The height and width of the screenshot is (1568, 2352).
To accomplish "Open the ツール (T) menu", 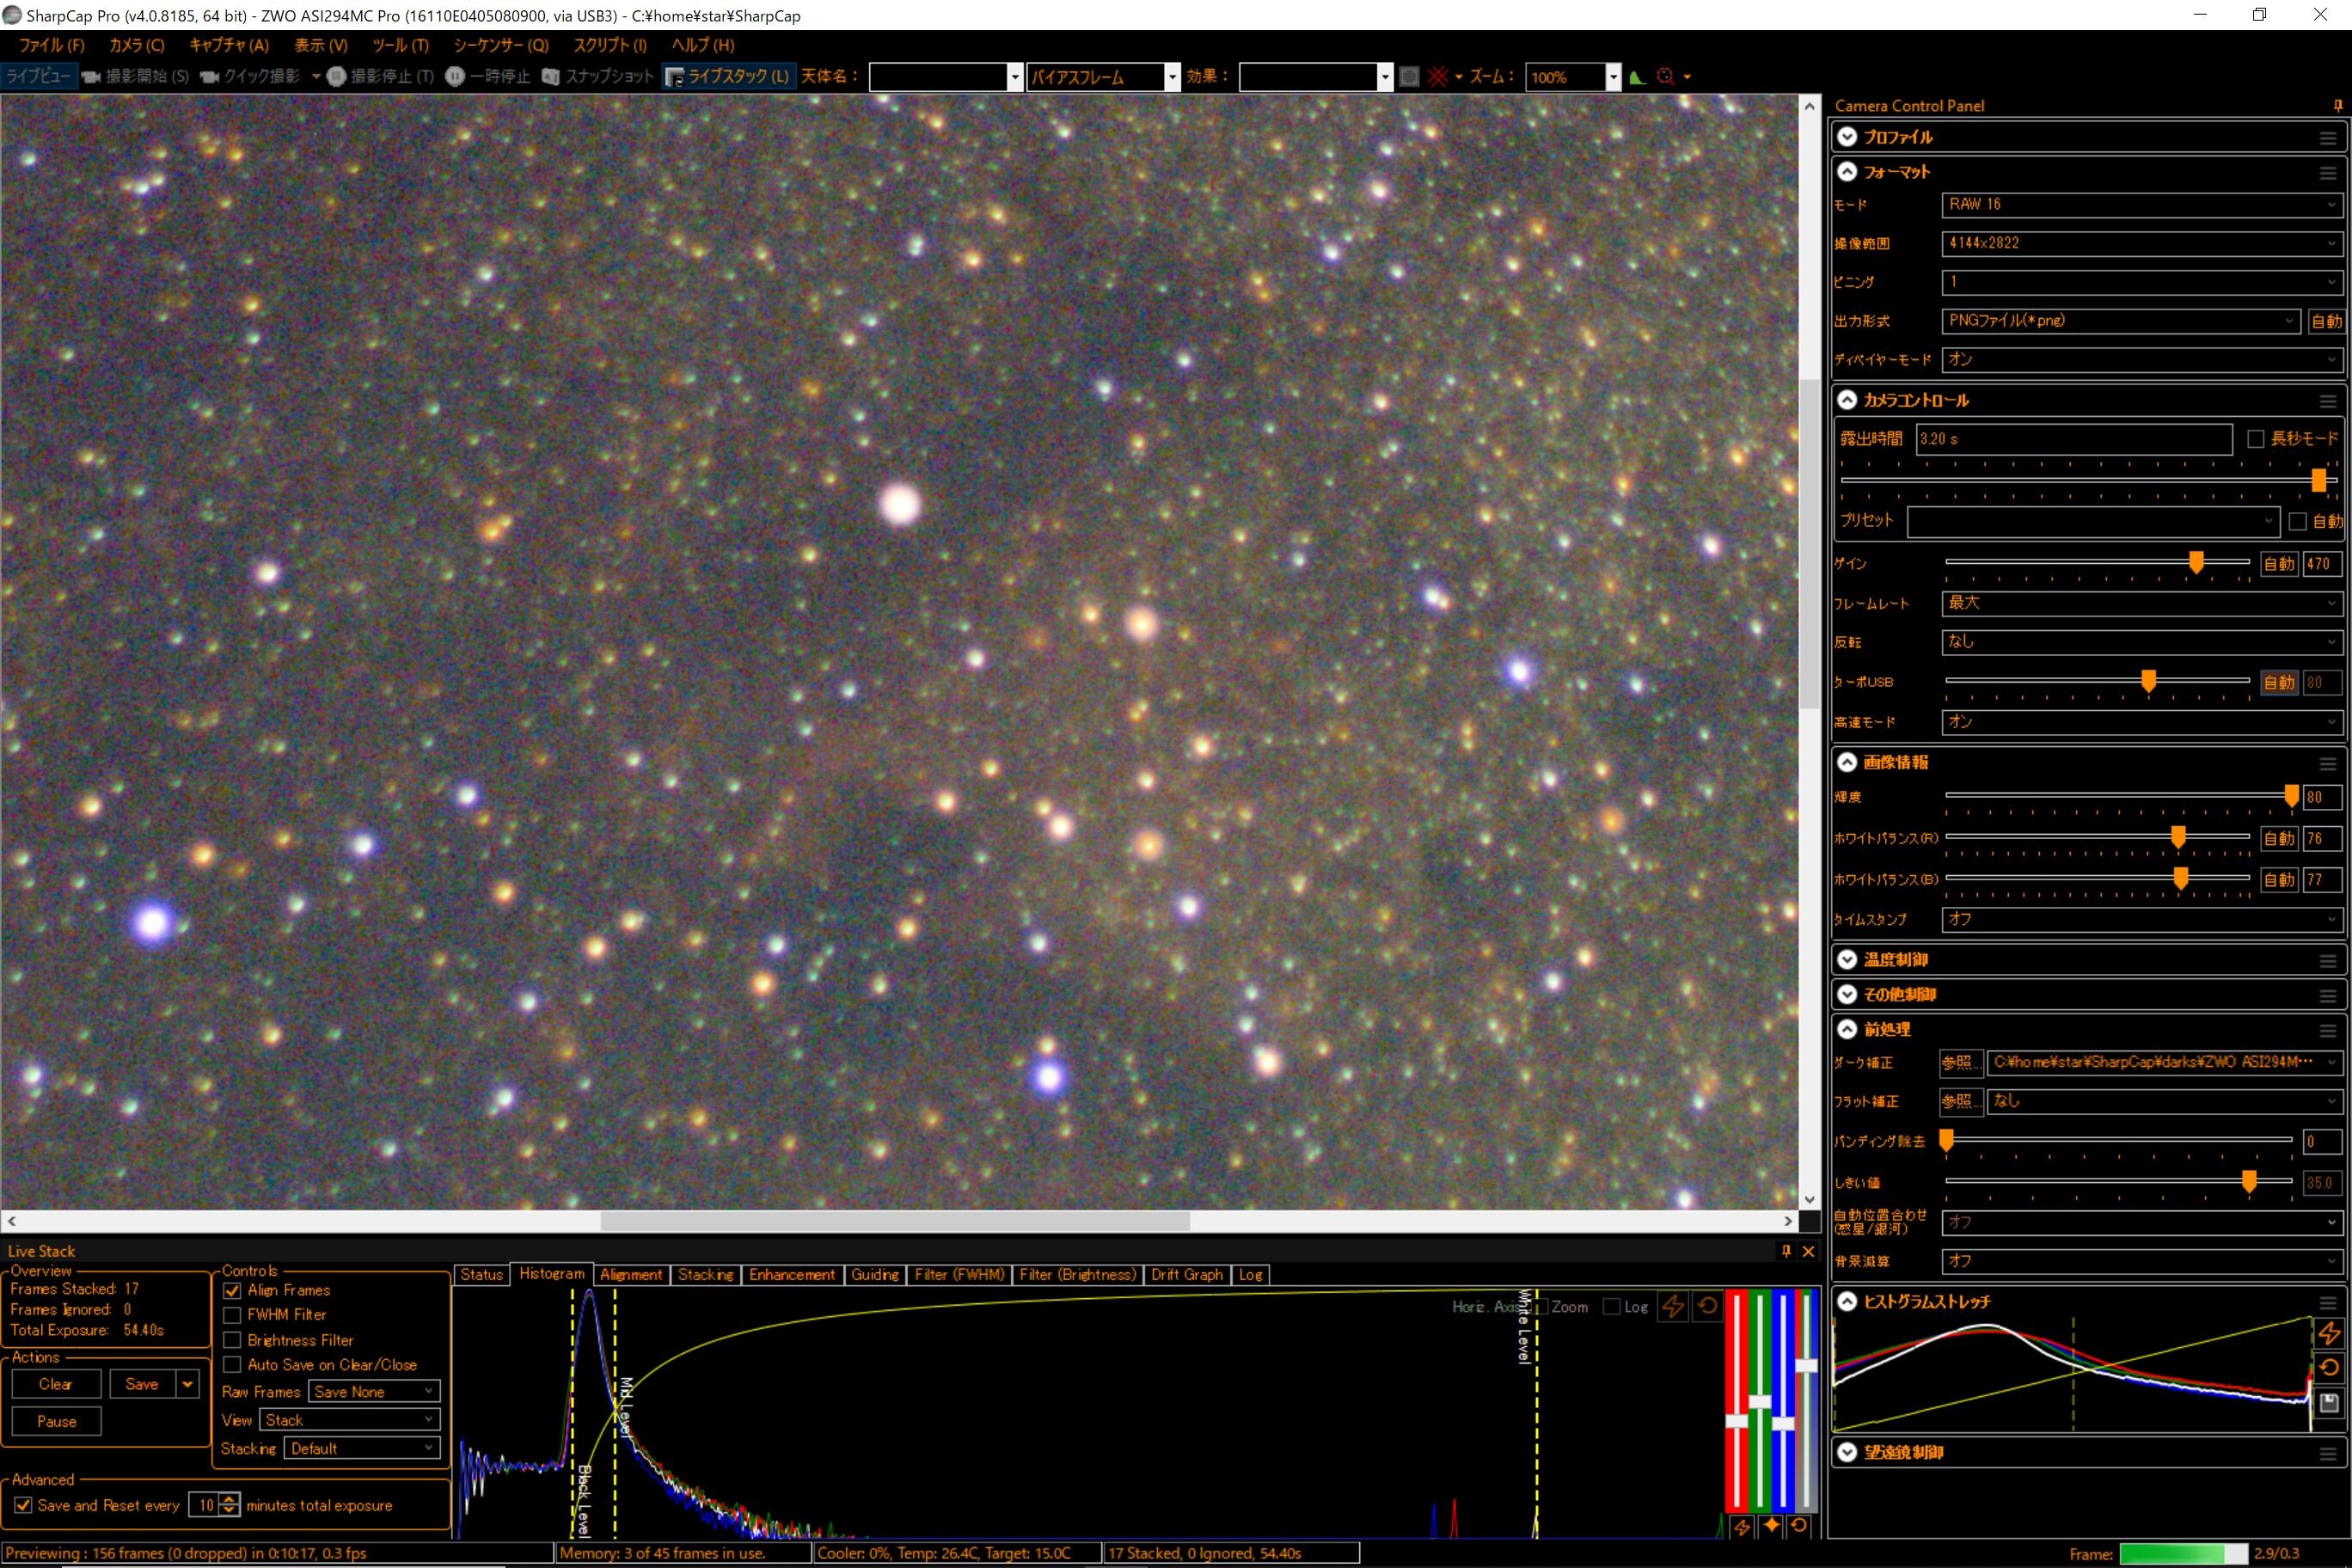I will point(400,45).
